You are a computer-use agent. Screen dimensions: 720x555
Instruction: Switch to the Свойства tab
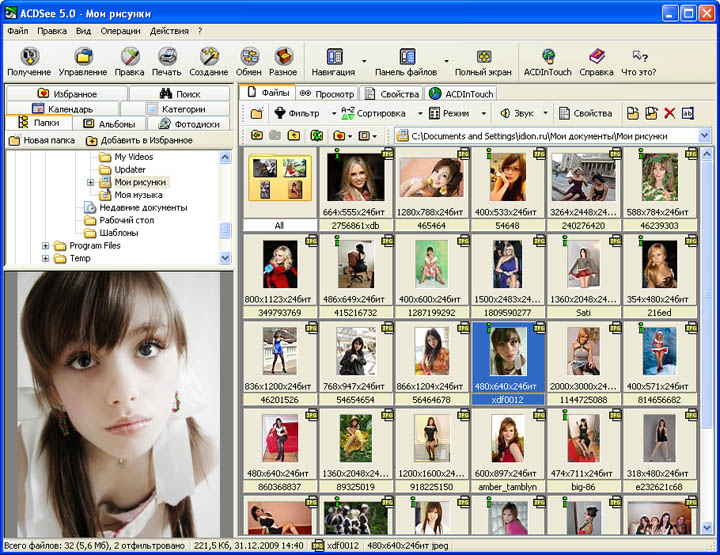coord(392,94)
